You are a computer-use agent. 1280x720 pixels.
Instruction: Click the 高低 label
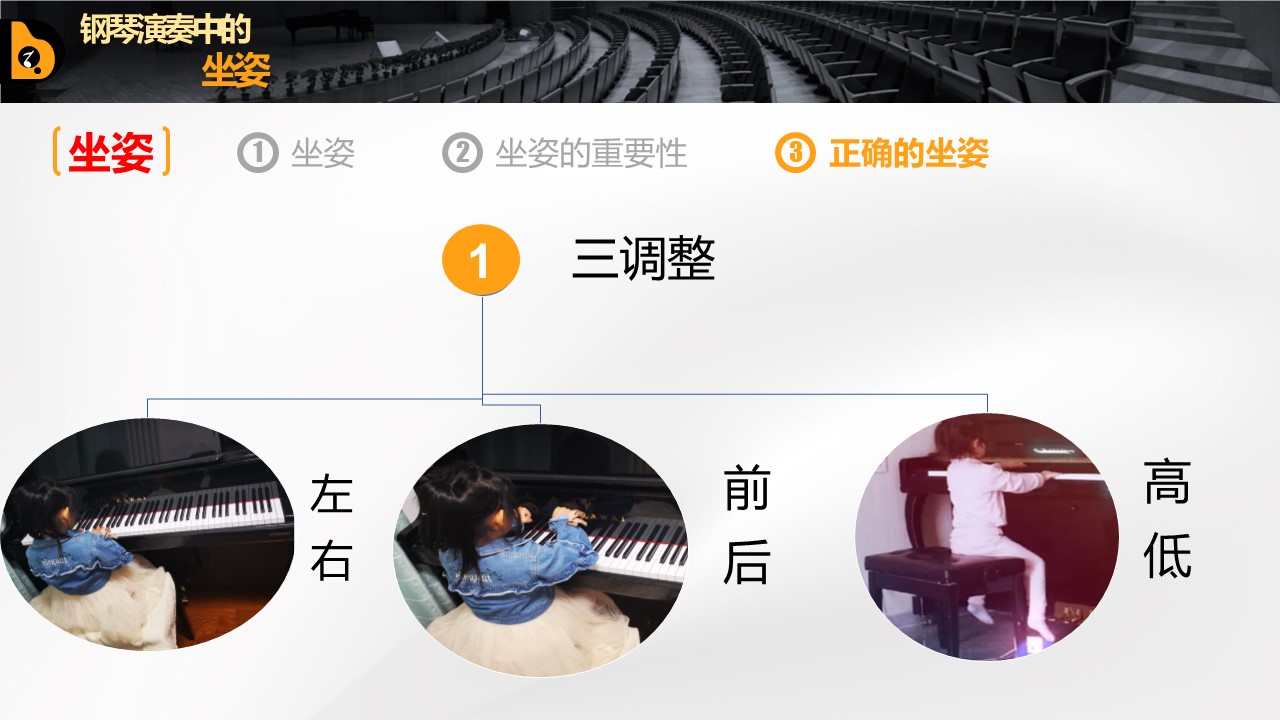[x=1167, y=523]
